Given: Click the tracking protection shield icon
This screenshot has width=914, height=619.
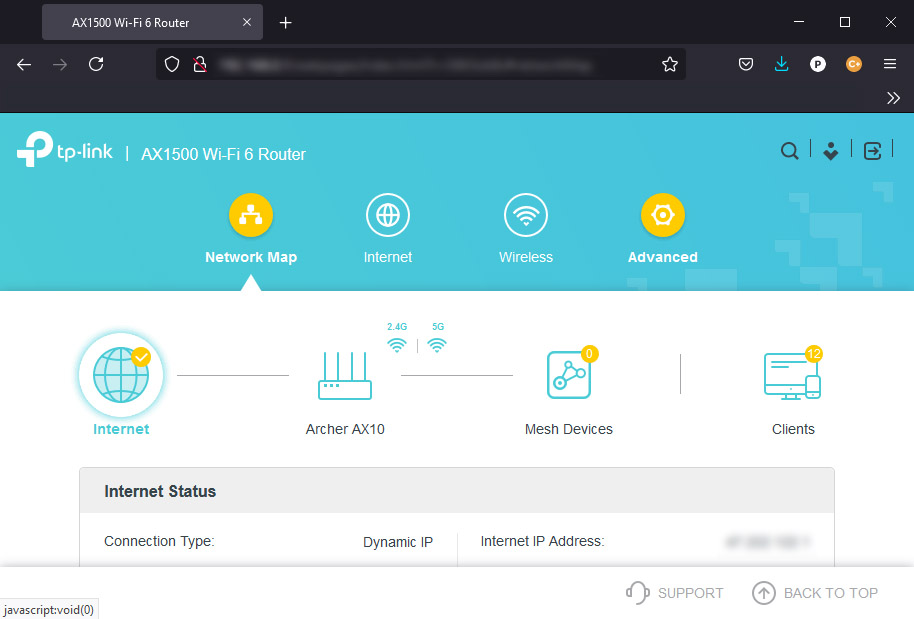Looking at the screenshot, I should point(172,64).
